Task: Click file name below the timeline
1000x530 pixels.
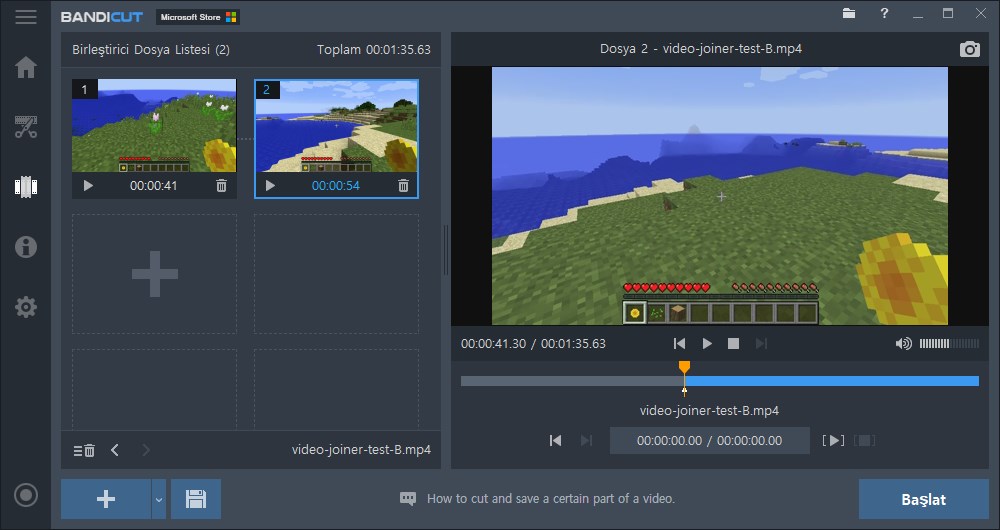Action: [709, 411]
